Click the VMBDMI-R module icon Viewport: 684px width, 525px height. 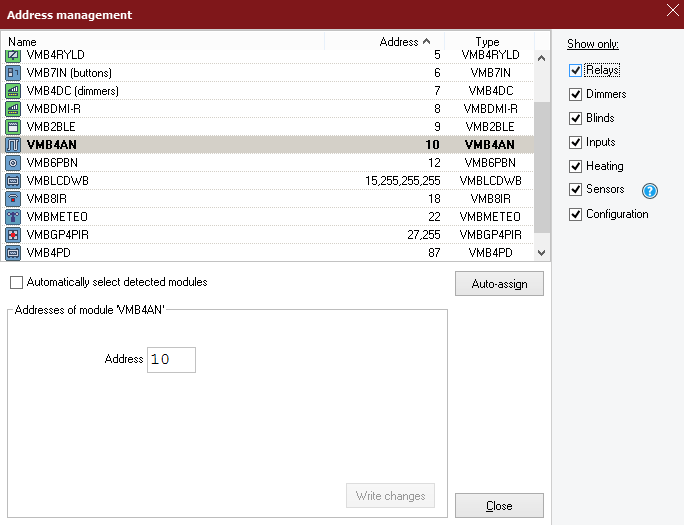(x=14, y=109)
